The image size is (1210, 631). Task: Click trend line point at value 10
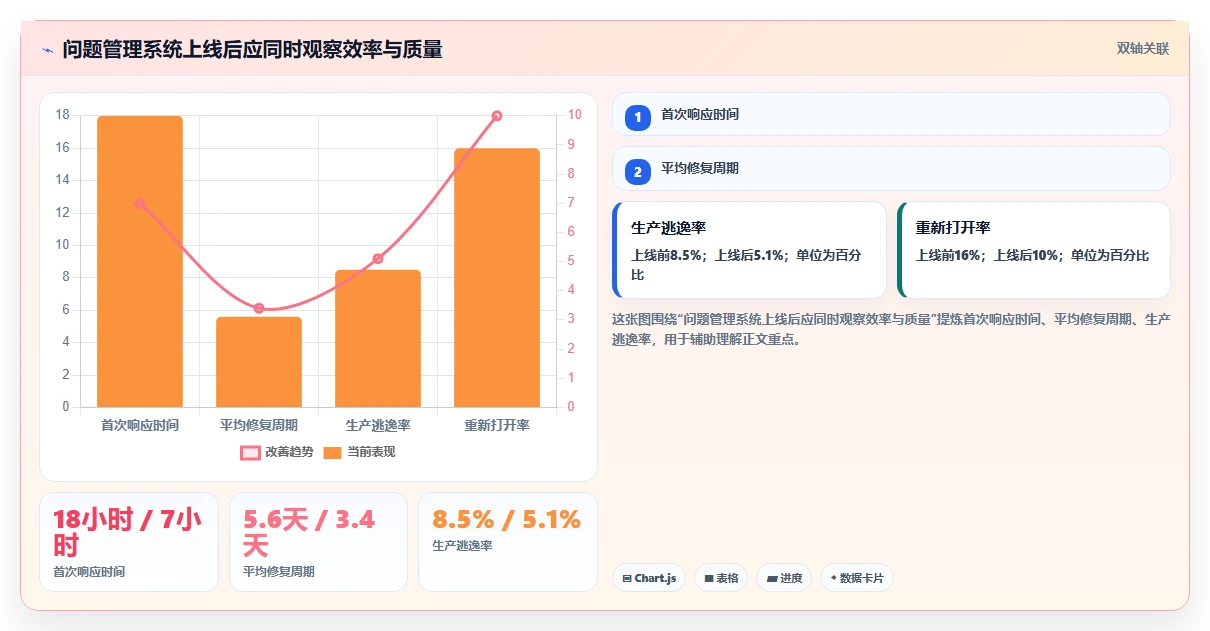click(x=497, y=116)
